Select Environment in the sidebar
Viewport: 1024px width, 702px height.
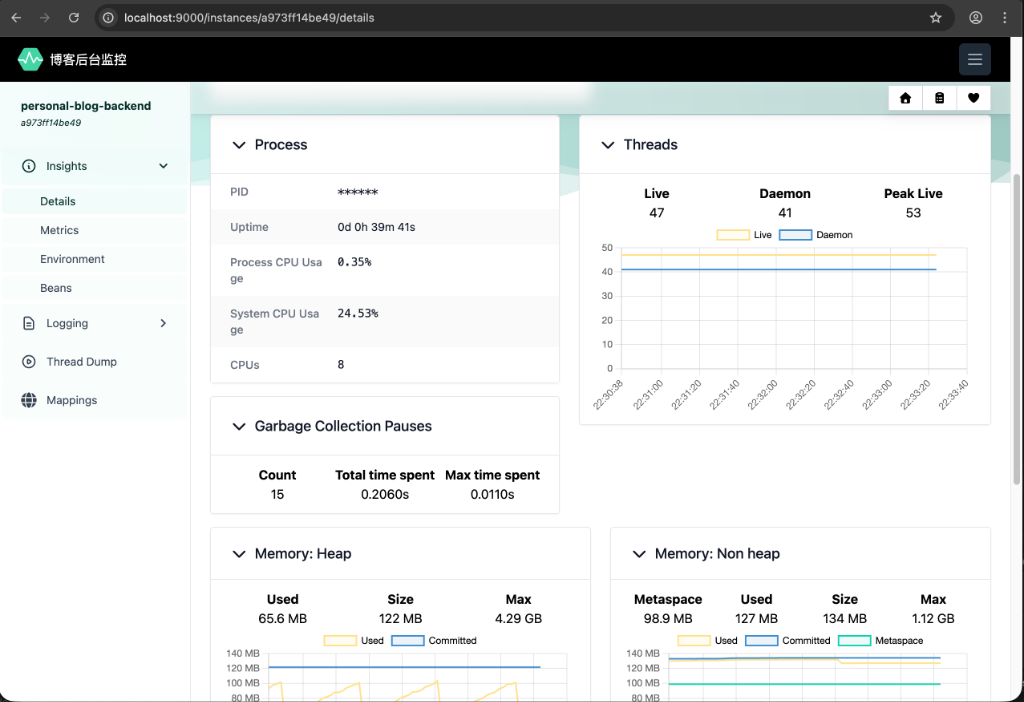tap(72, 260)
